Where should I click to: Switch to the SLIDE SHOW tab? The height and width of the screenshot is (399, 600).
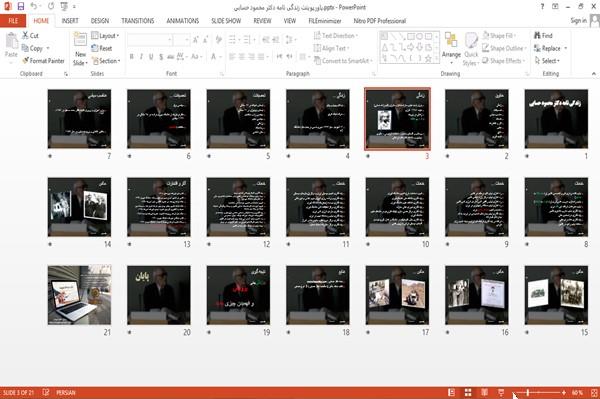[x=226, y=21]
